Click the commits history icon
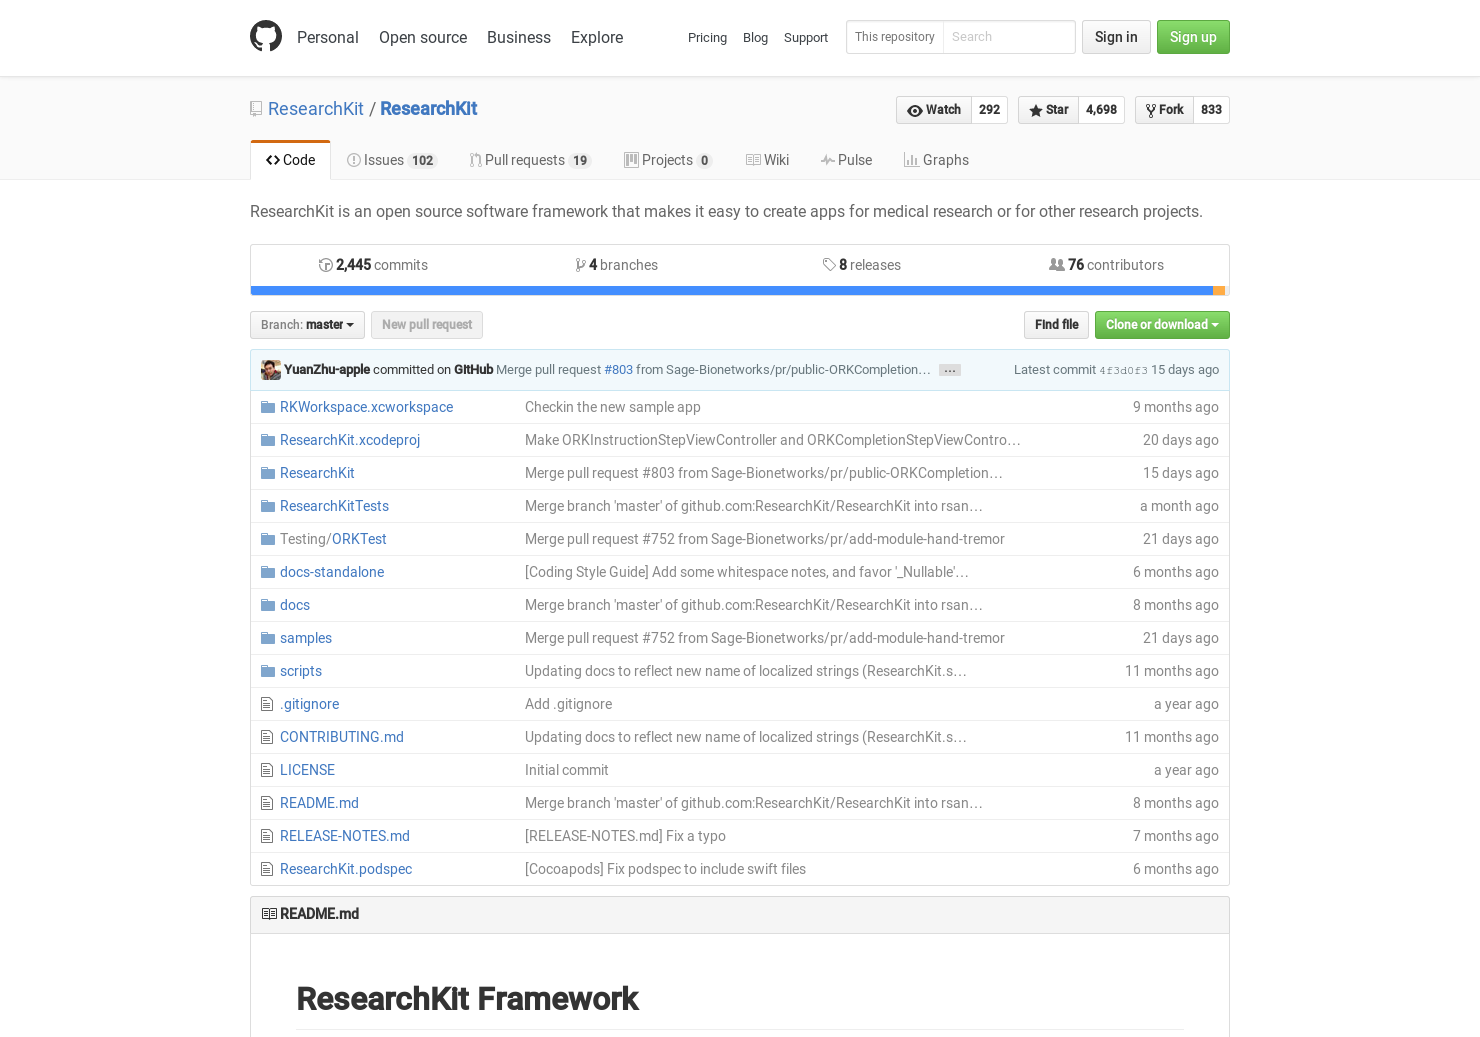Screen dimensions: 1480x1037 [326, 264]
